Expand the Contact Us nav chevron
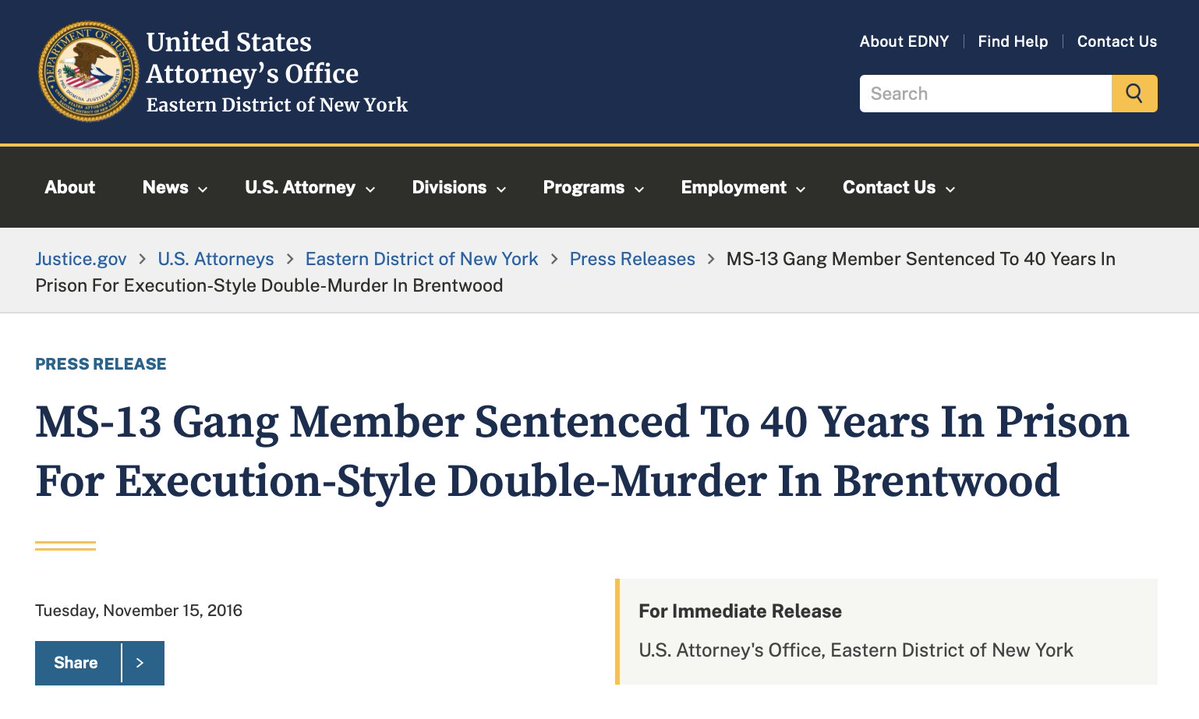This screenshot has width=1199, height=719. [x=950, y=189]
